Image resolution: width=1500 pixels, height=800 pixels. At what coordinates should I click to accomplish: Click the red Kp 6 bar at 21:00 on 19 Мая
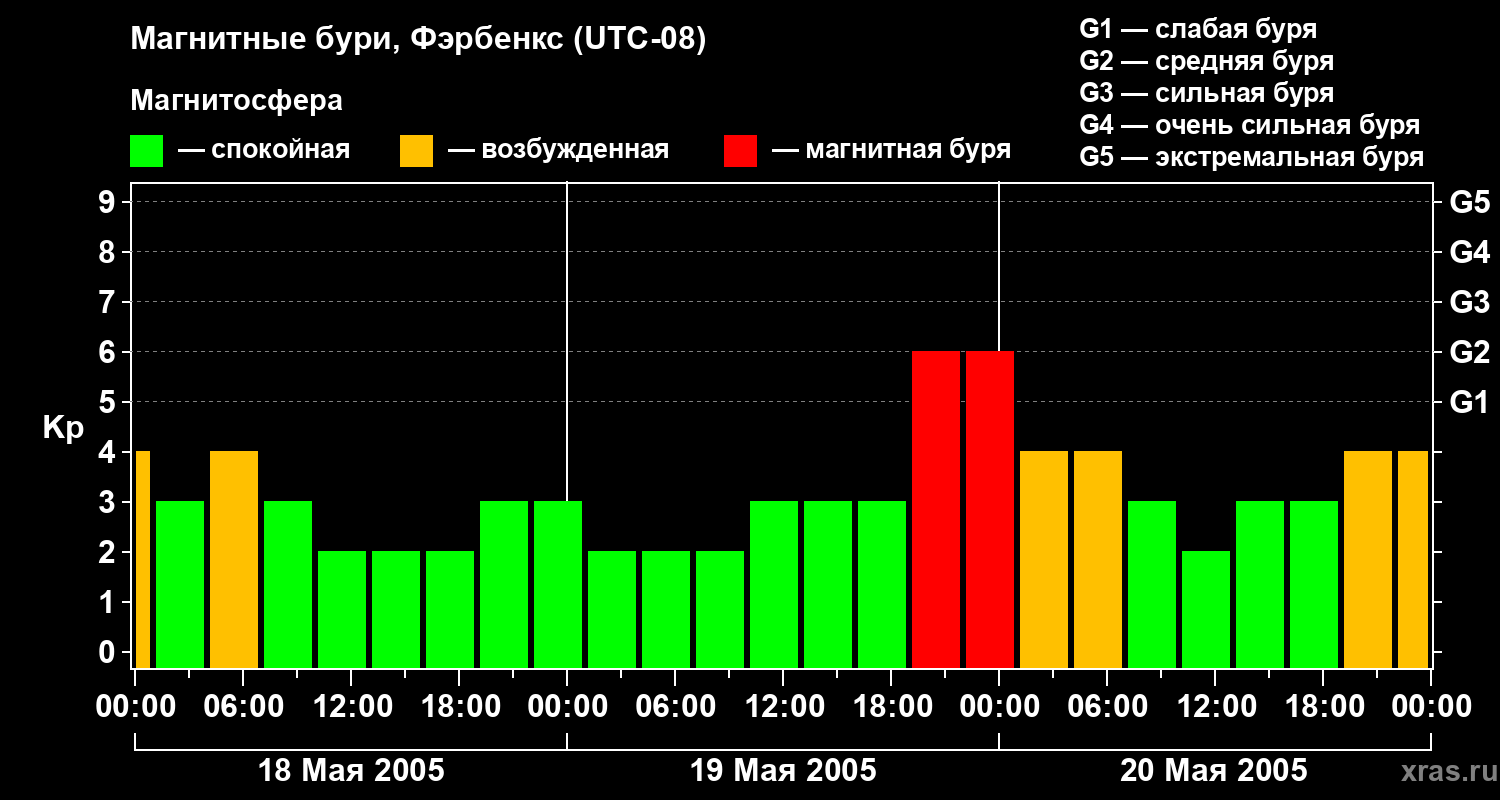[x=936, y=509]
